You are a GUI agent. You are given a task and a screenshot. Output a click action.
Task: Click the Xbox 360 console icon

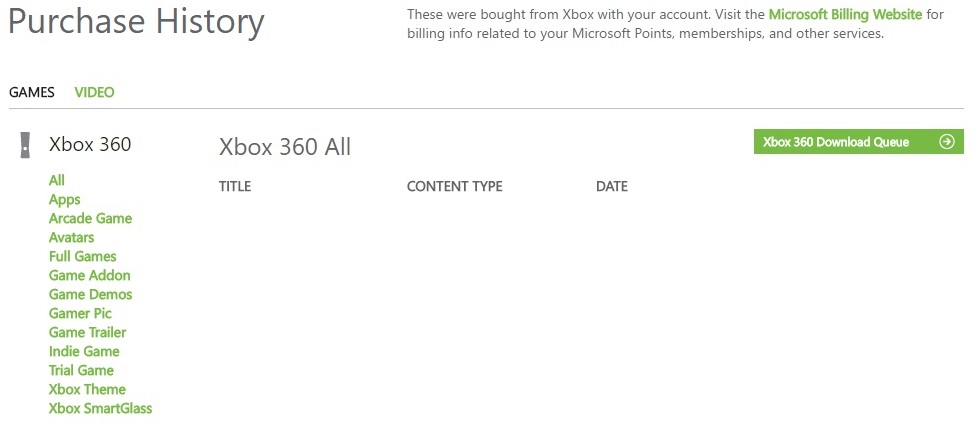pos(24,146)
